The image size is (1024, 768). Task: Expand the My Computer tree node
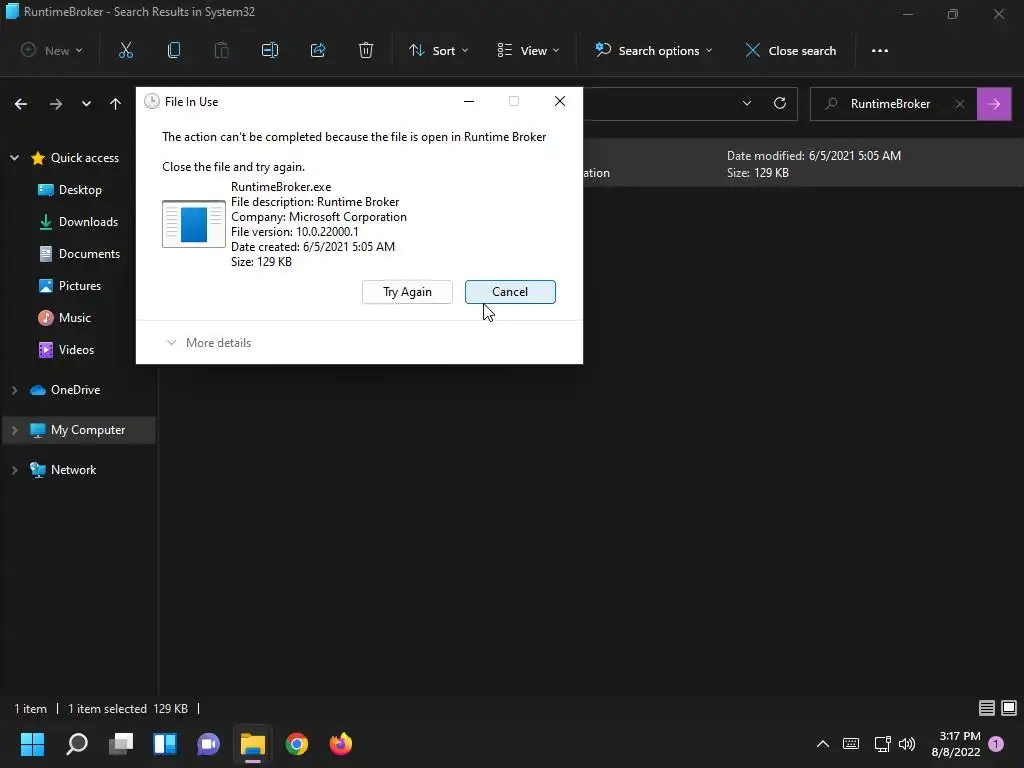[x=14, y=430]
